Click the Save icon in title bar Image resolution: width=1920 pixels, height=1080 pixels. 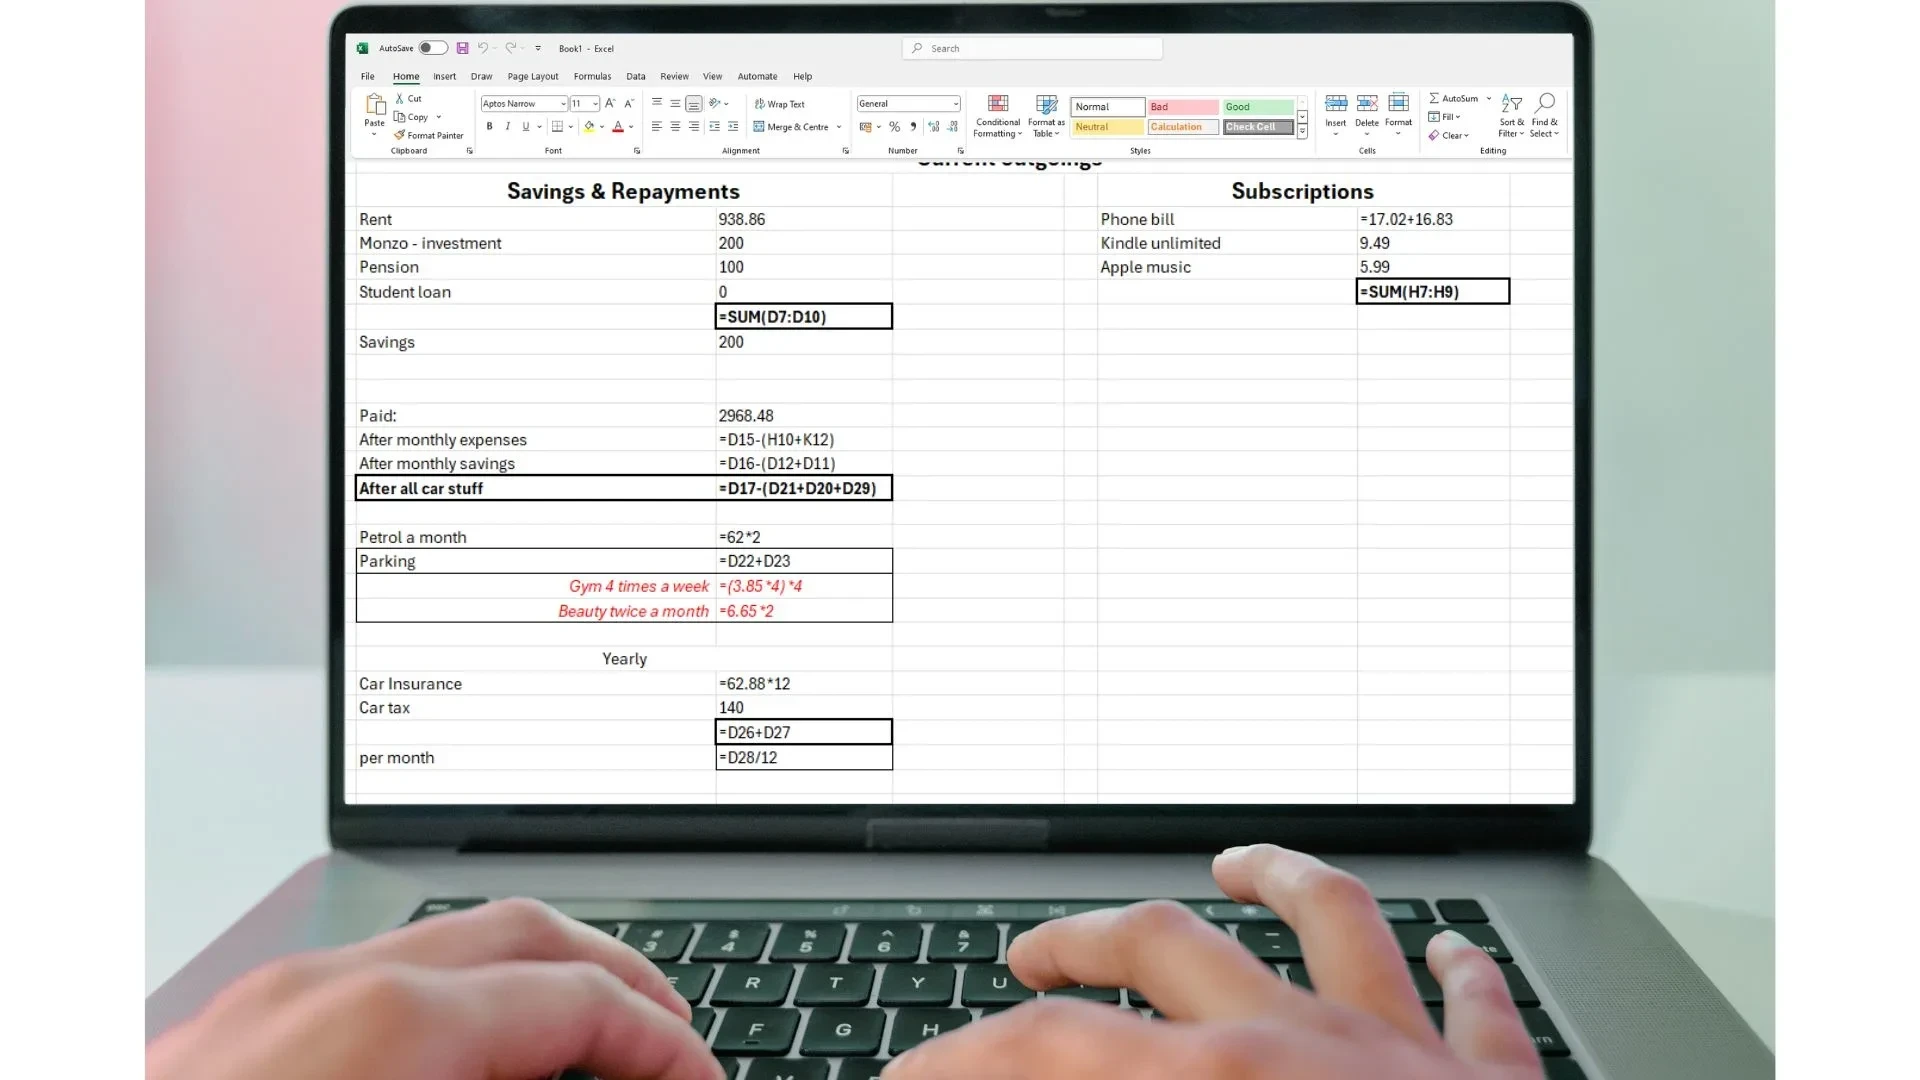click(462, 48)
